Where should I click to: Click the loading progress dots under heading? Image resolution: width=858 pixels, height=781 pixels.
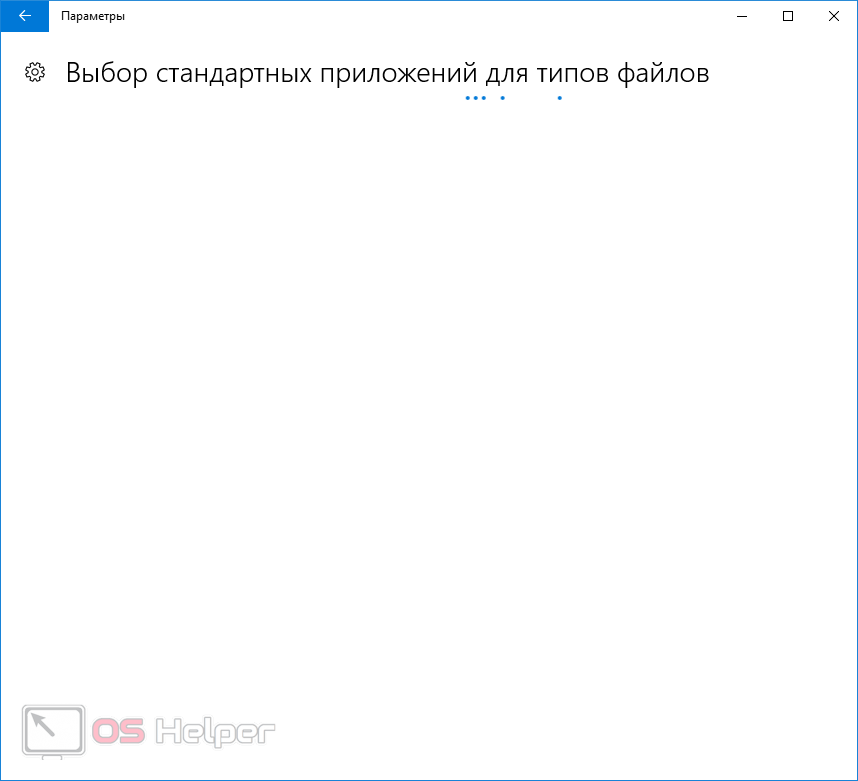point(510,98)
